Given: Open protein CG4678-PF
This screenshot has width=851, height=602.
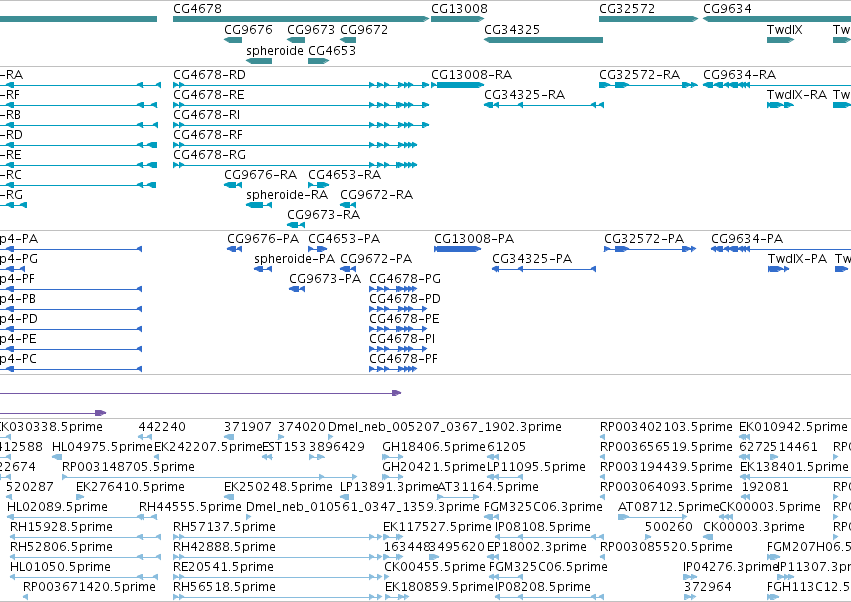Looking at the screenshot, I should click(403, 359).
